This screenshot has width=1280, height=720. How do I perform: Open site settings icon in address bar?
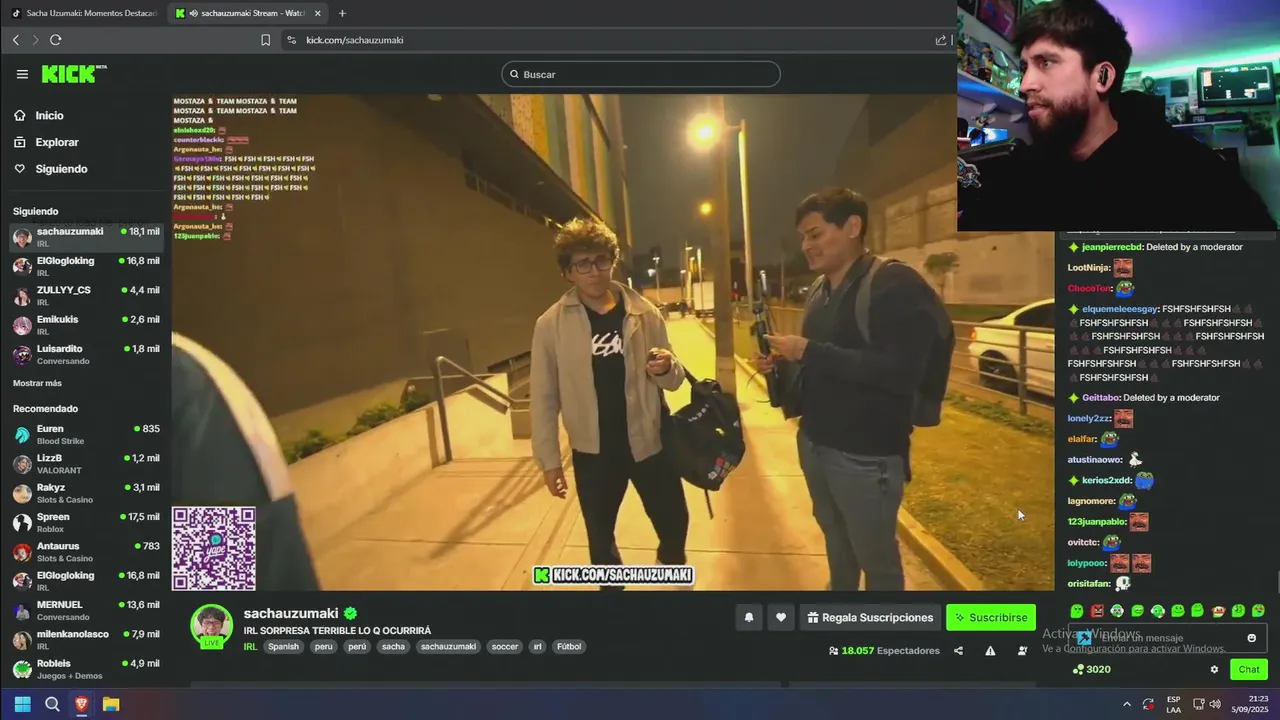[291, 40]
